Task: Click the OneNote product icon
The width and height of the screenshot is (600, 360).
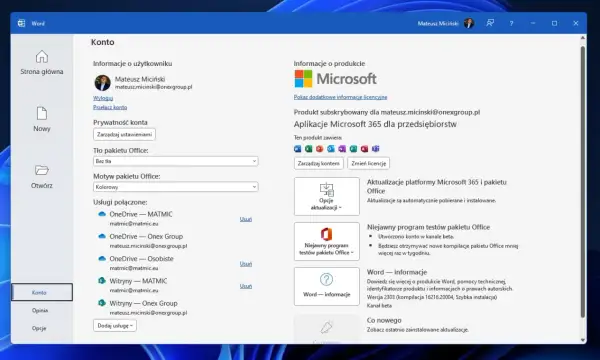Action: [342, 149]
